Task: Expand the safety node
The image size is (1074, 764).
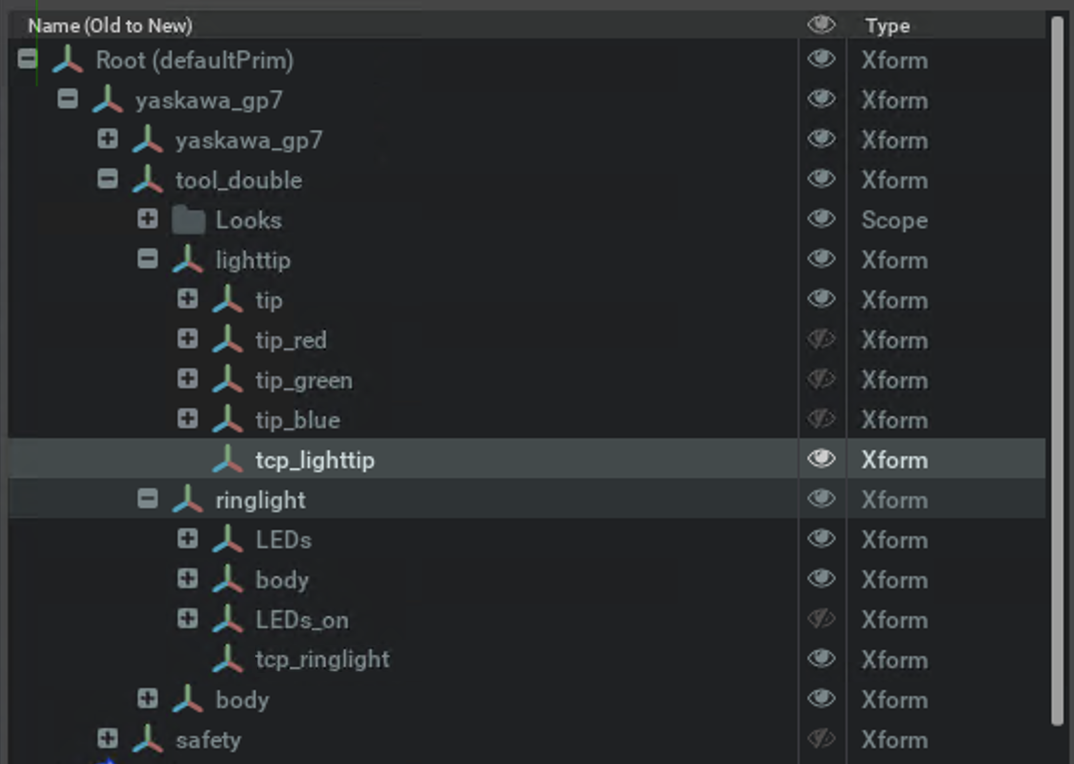Action: (x=108, y=739)
